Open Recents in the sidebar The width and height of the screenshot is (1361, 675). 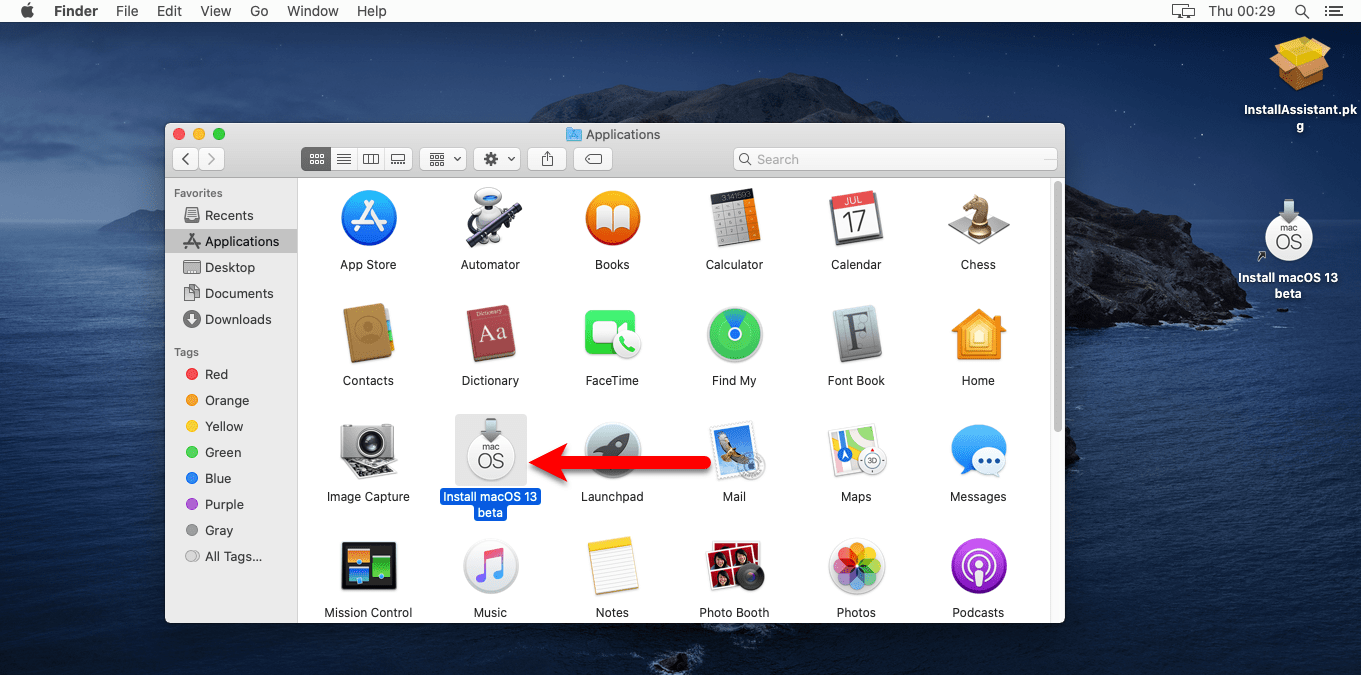click(230, 215)
